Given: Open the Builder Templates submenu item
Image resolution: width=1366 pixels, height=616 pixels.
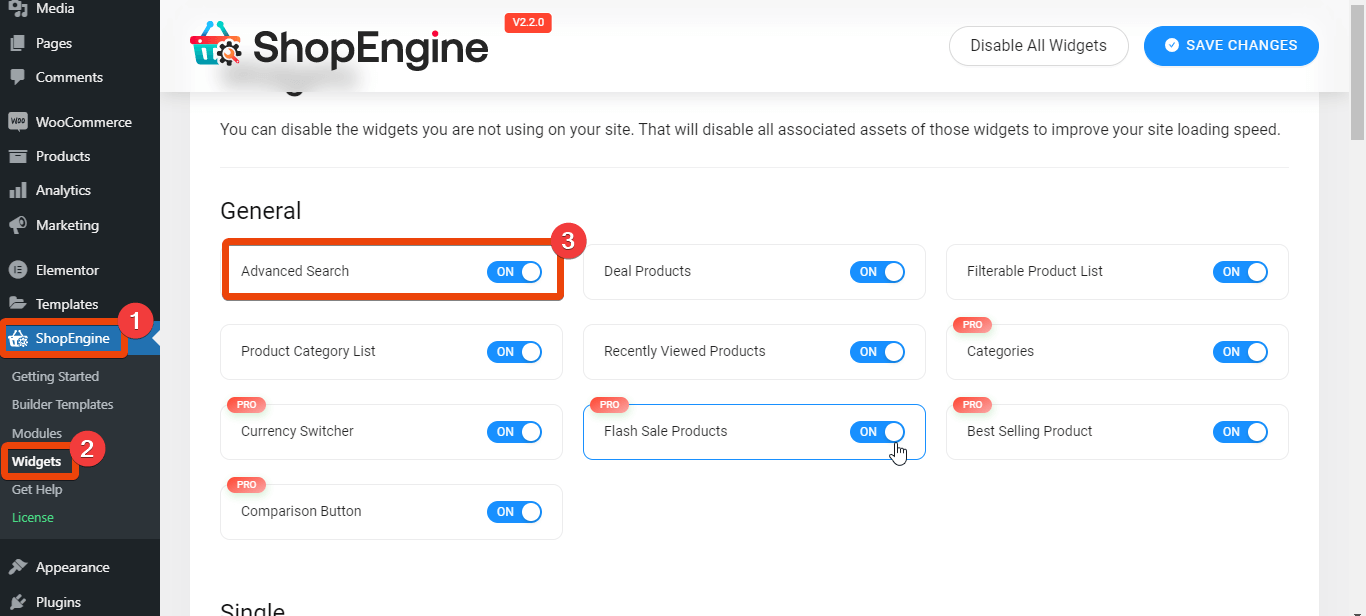Looking at the screenshot, I should coord(62,405).
